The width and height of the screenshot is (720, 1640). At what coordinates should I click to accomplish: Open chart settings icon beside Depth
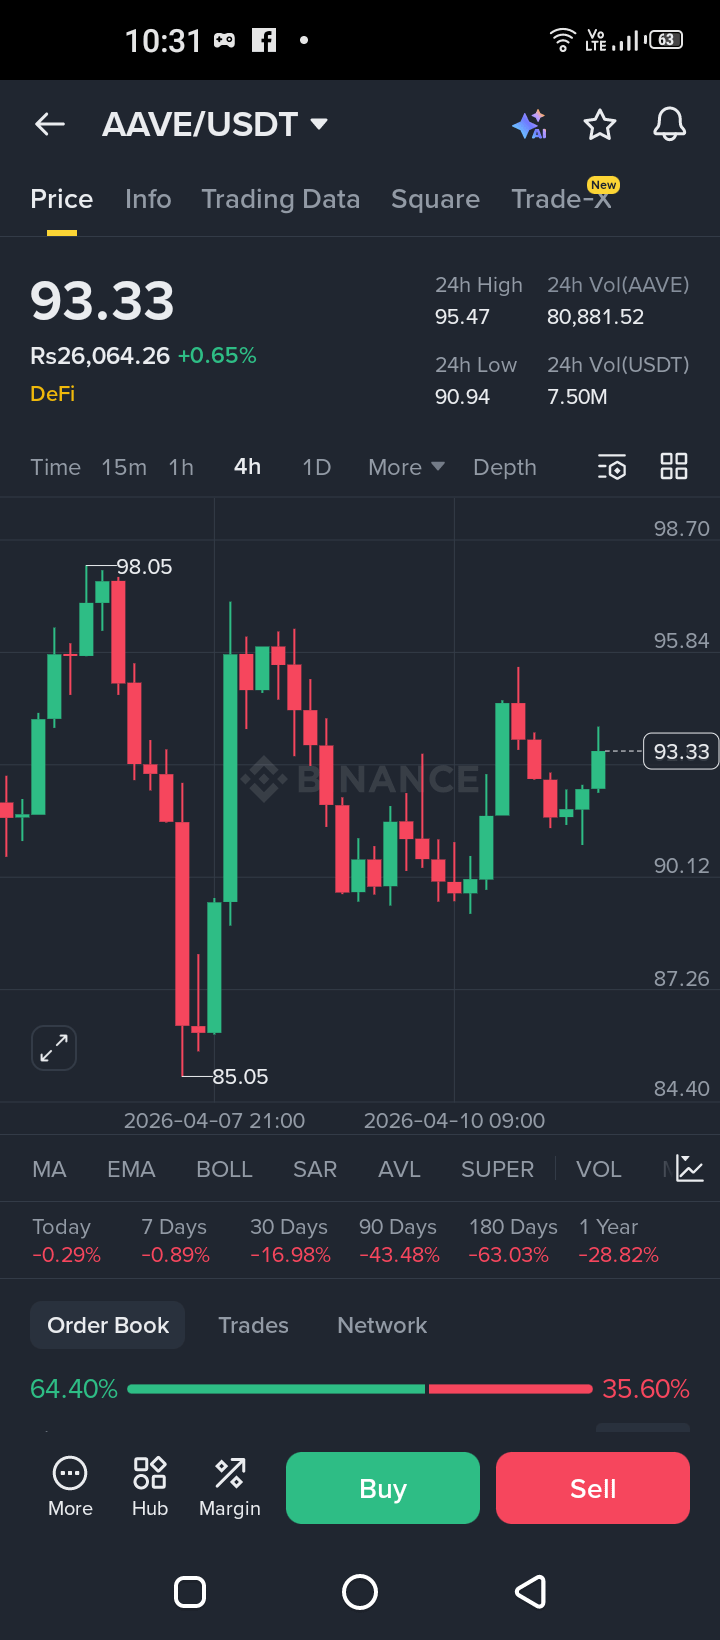612,467
